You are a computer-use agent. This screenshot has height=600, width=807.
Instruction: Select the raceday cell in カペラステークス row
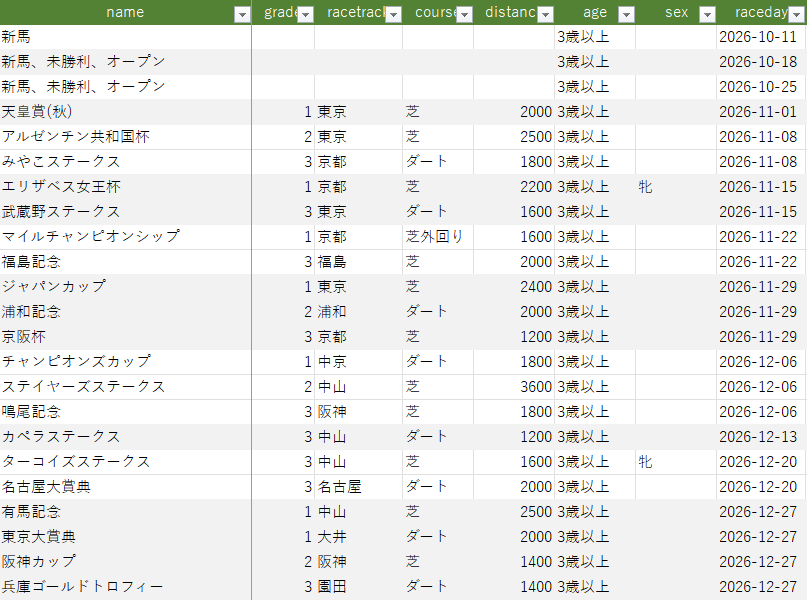(x=761, y=437)
